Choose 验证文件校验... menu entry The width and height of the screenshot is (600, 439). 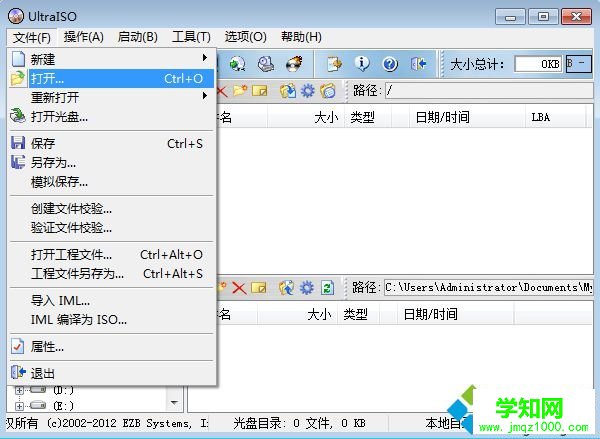(x=112, y=228)
